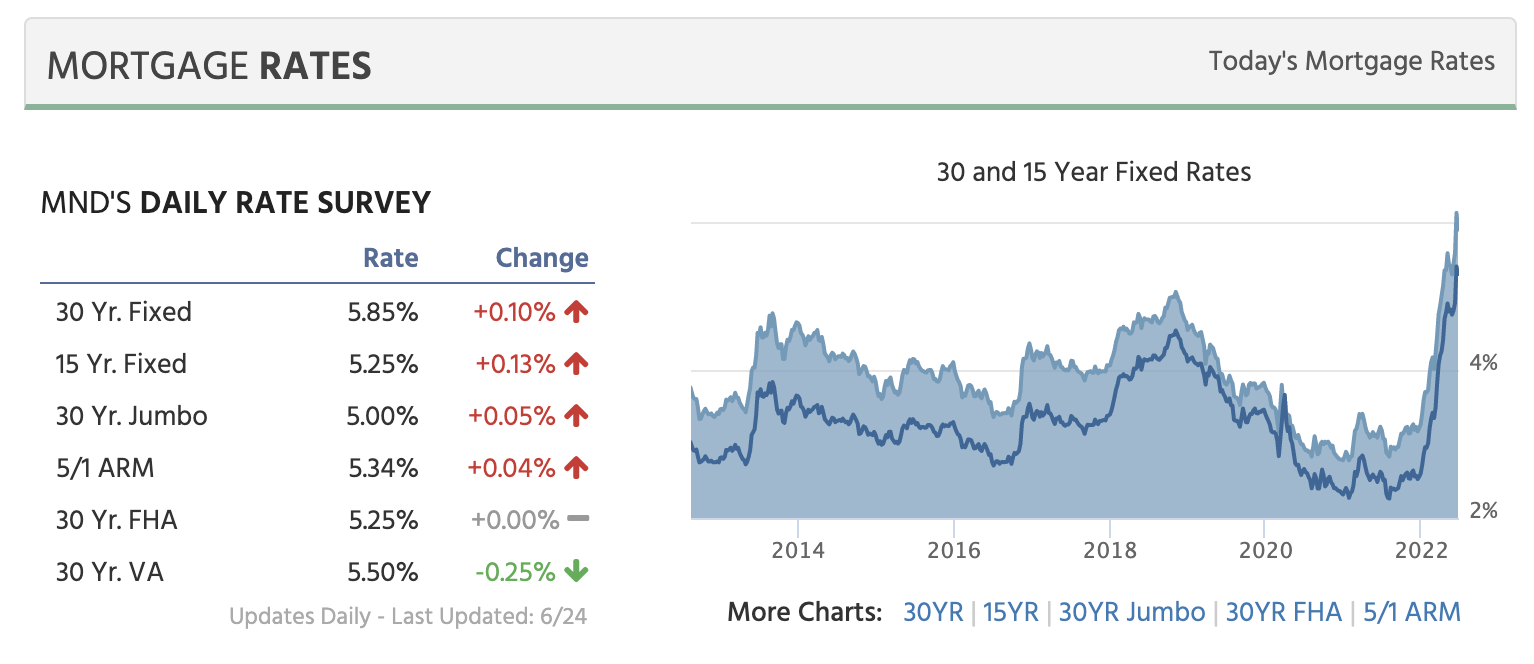Click the 2018 label on chart axis

pos(1109,550)
